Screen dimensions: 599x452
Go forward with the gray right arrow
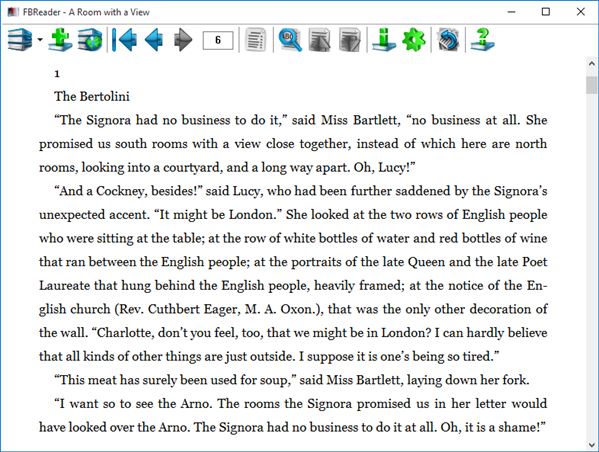click(183, 39)
